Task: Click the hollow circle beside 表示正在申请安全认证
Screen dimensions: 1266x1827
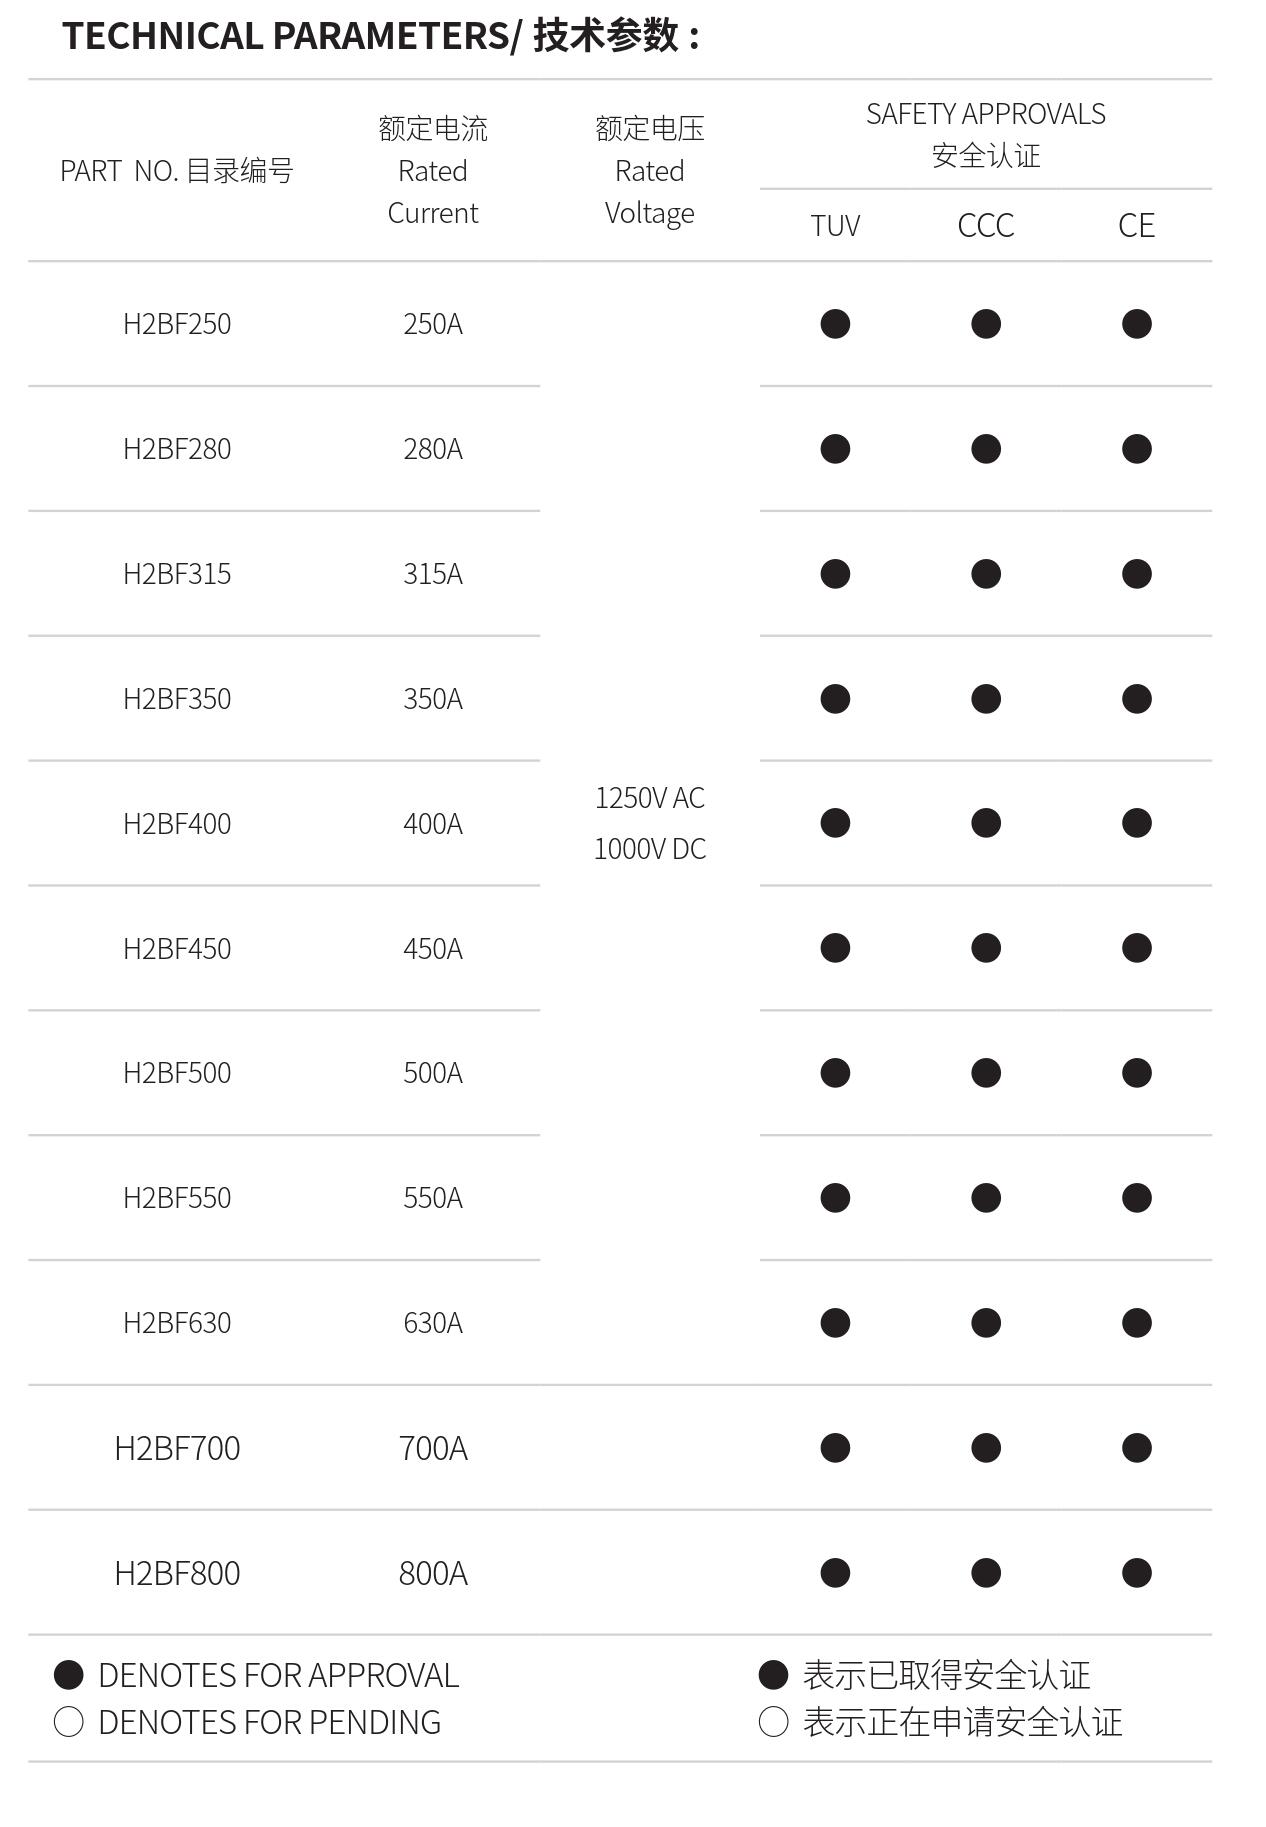Action: coord(773,1722)
